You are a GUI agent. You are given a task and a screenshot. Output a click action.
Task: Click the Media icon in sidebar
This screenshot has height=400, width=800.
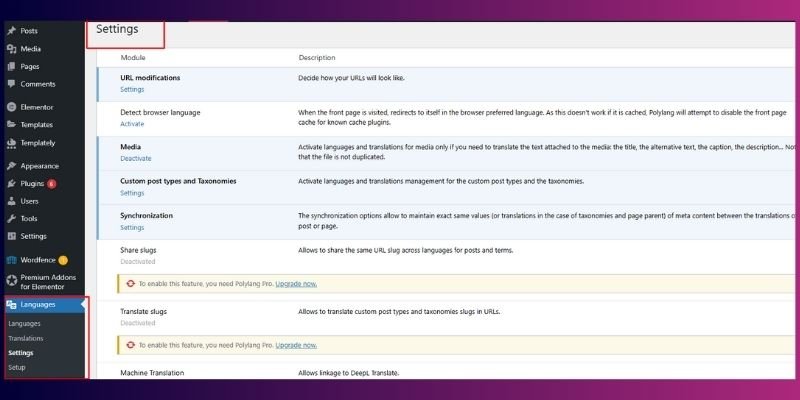12,48
